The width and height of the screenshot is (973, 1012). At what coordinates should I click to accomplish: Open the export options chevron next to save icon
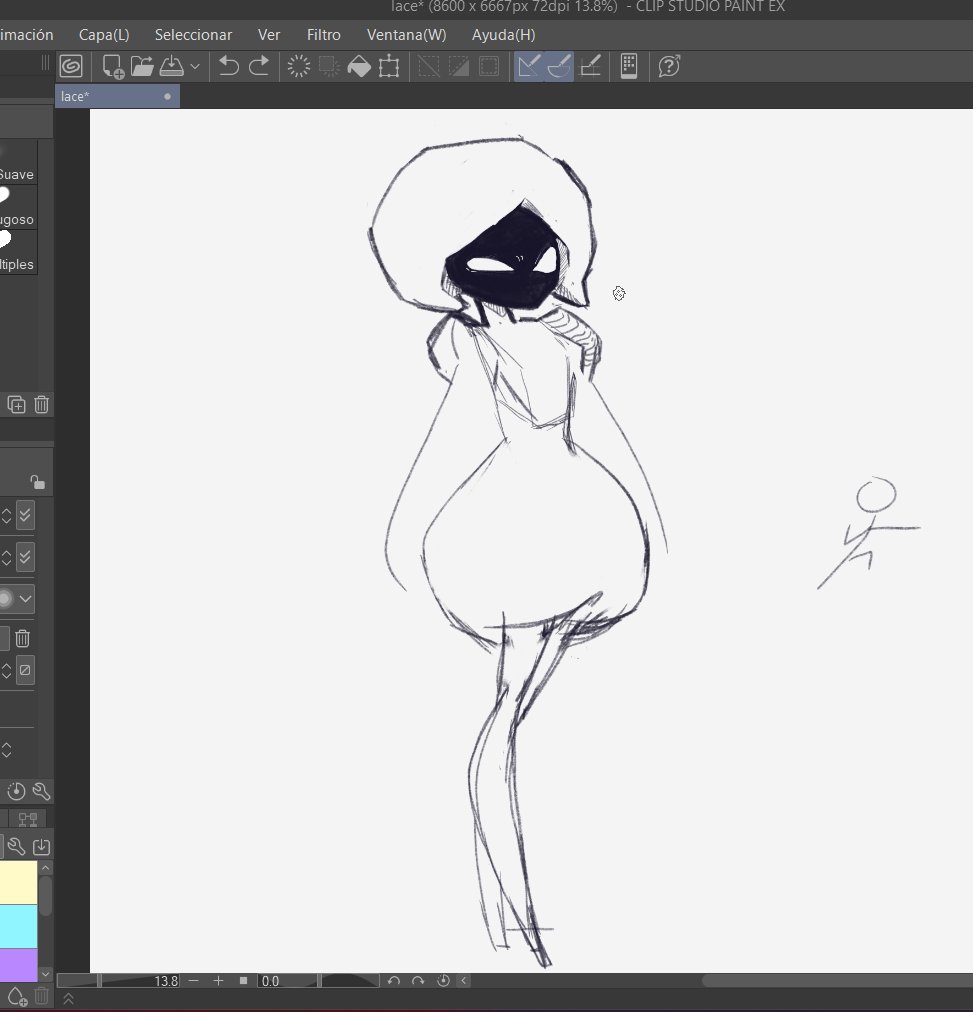[x=196, y=66]
